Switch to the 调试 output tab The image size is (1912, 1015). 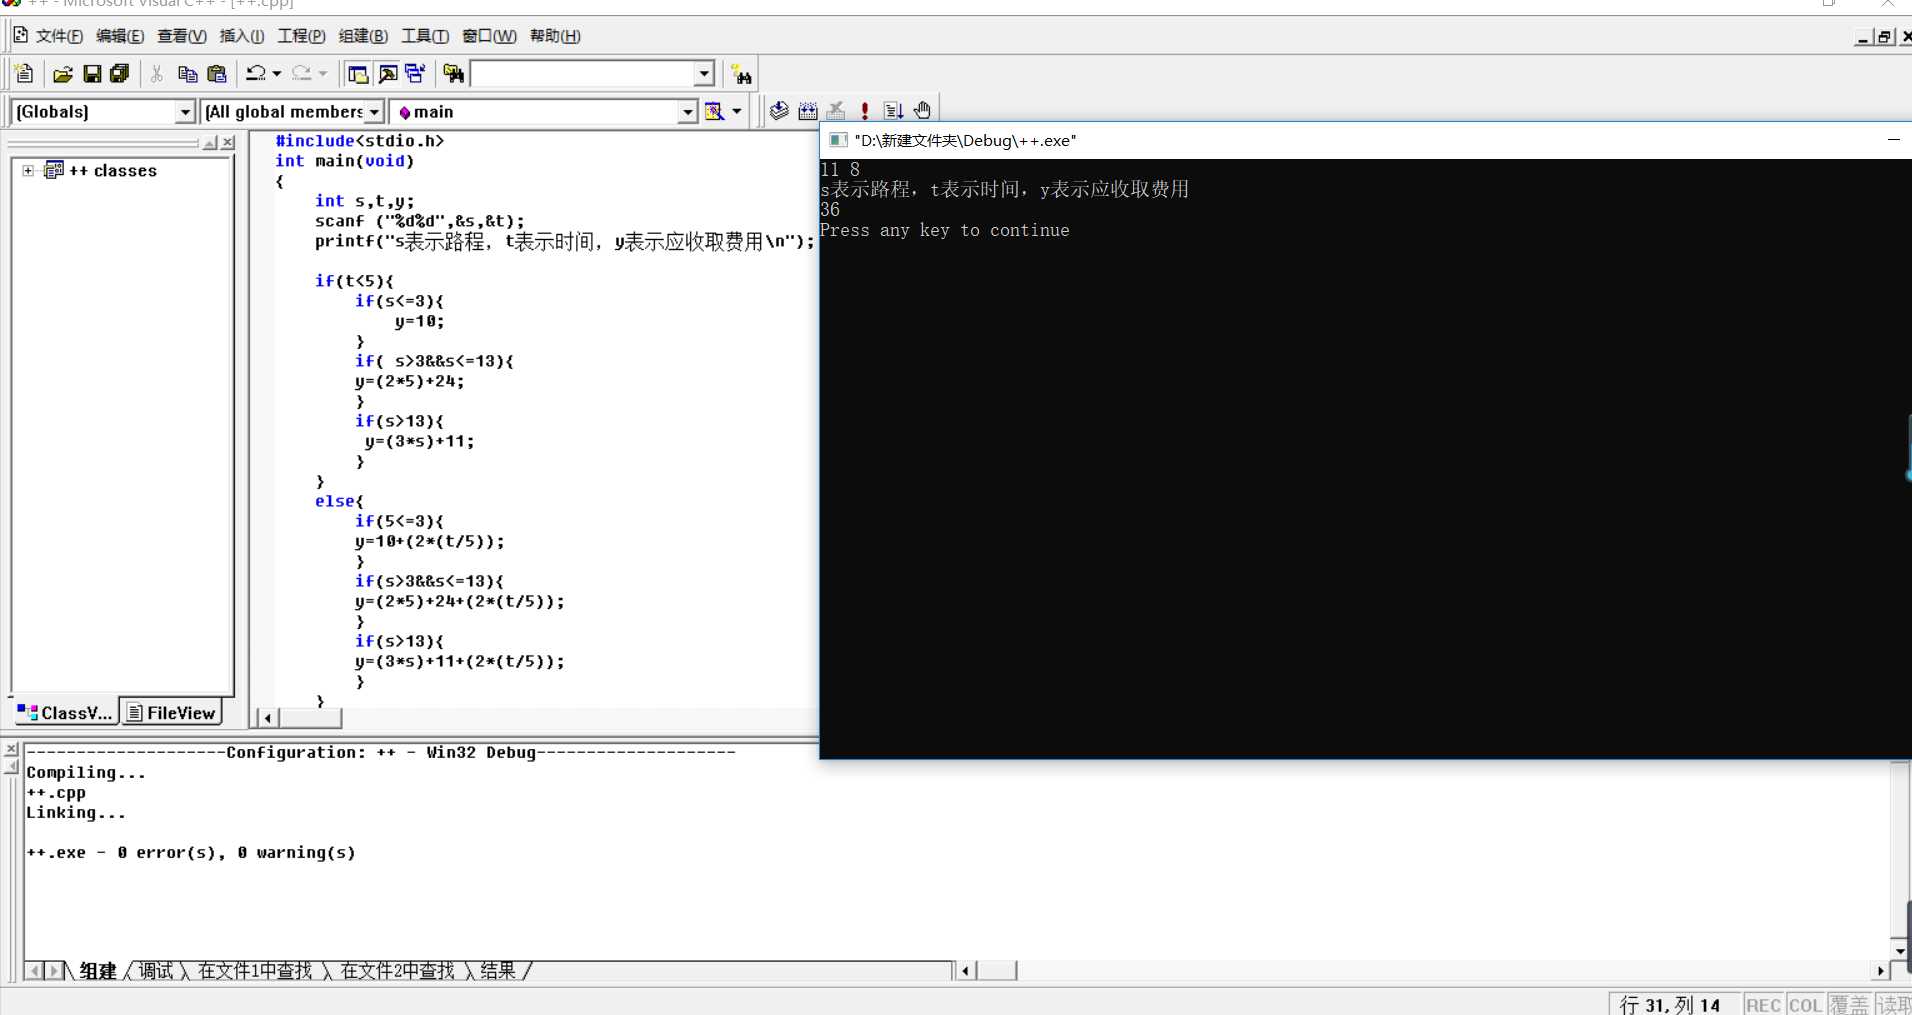(156, 970)
